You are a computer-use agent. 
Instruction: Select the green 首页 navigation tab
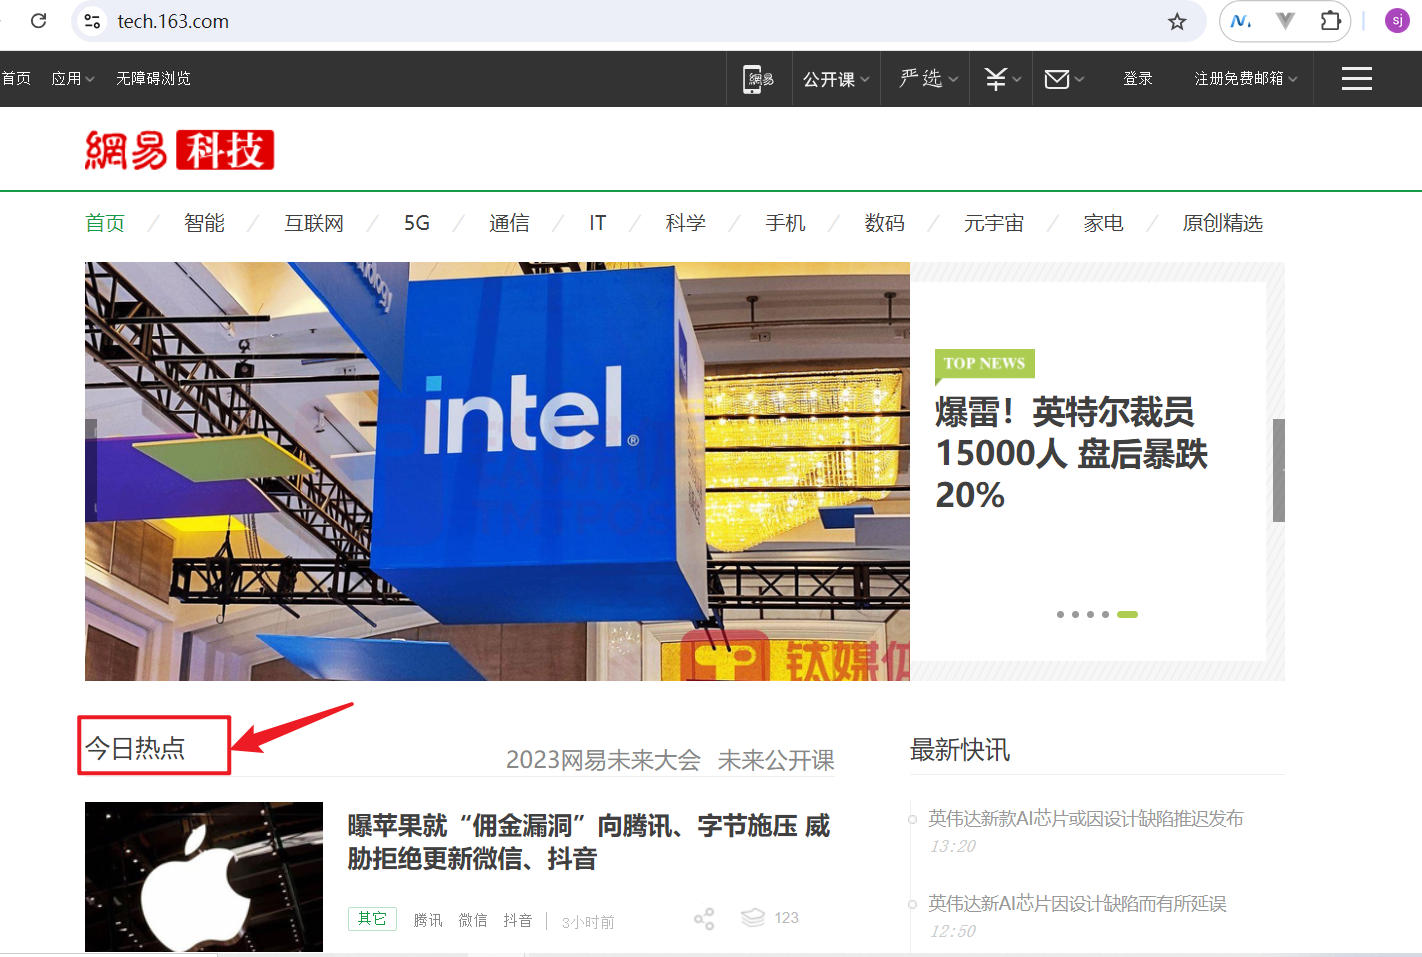(105, 223)
